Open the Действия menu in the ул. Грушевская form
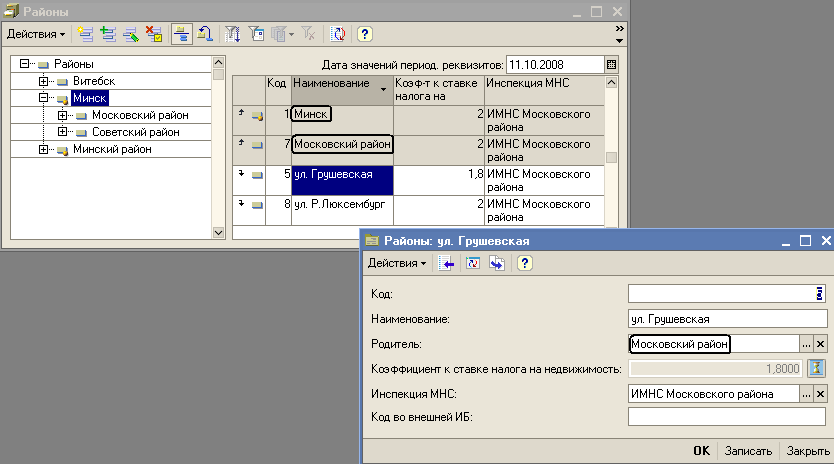The width and height of the screenshot is (834, 464). (x=397, y=263)
